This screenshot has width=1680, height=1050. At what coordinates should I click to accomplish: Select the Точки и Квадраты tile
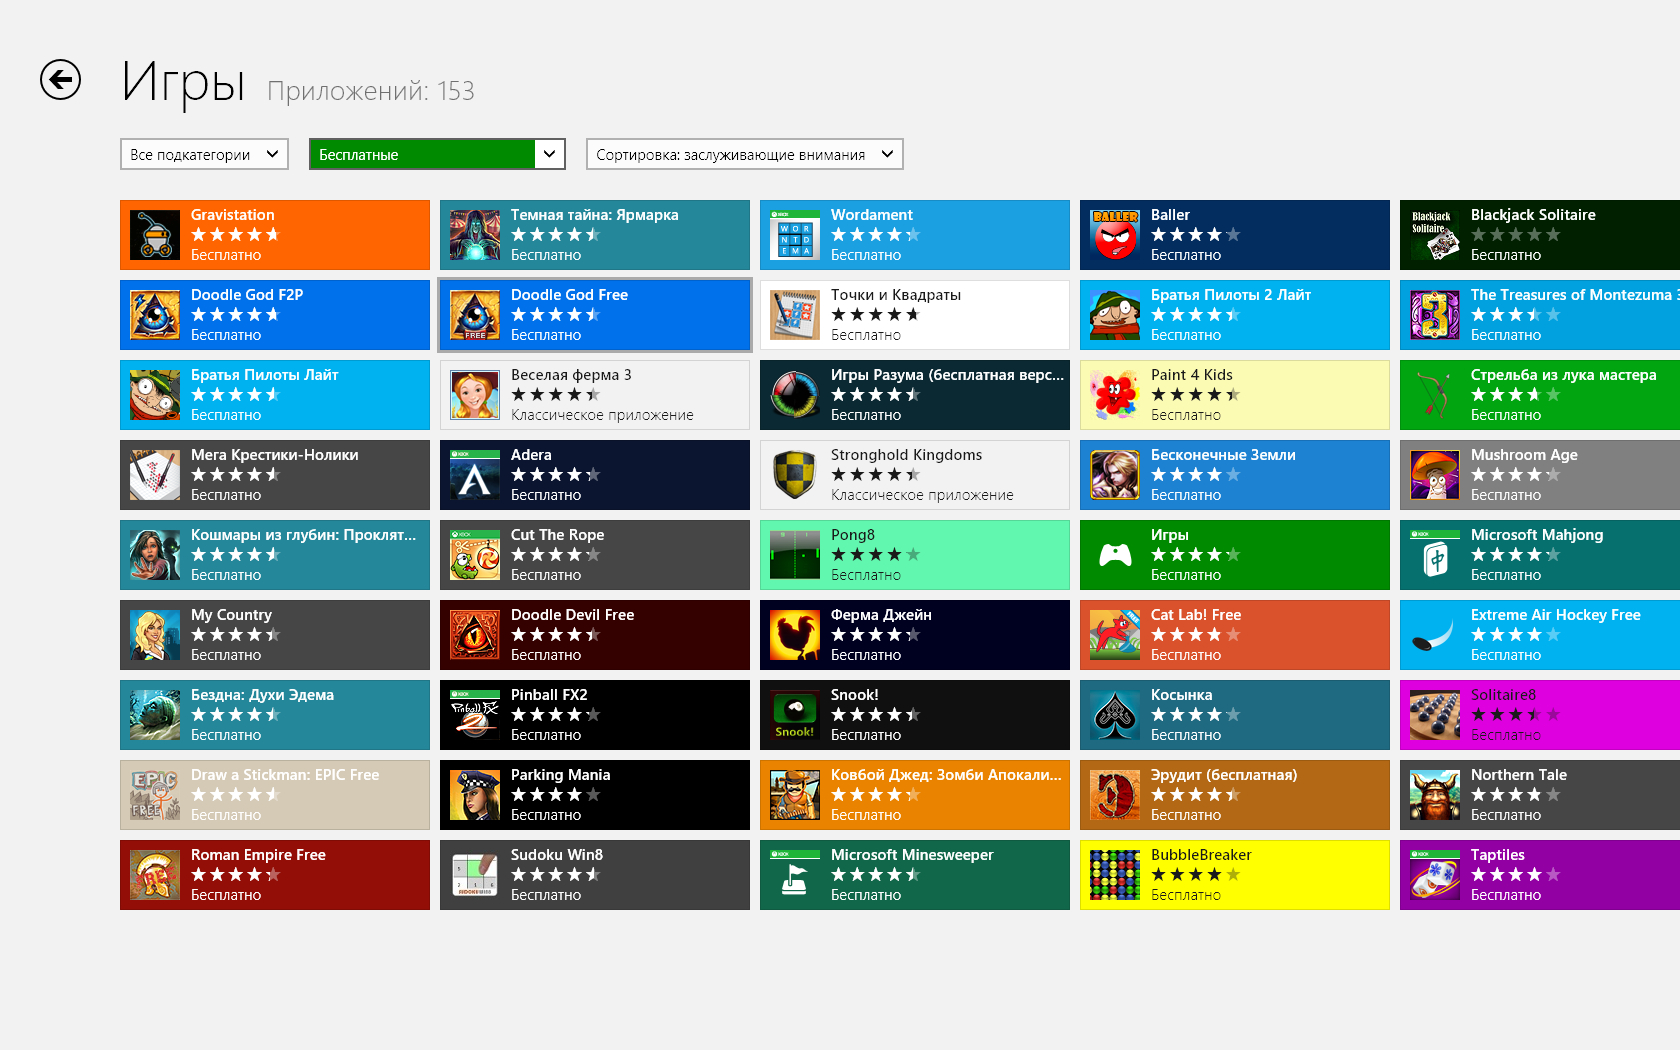pyautogui.click(x=915, y=315)
